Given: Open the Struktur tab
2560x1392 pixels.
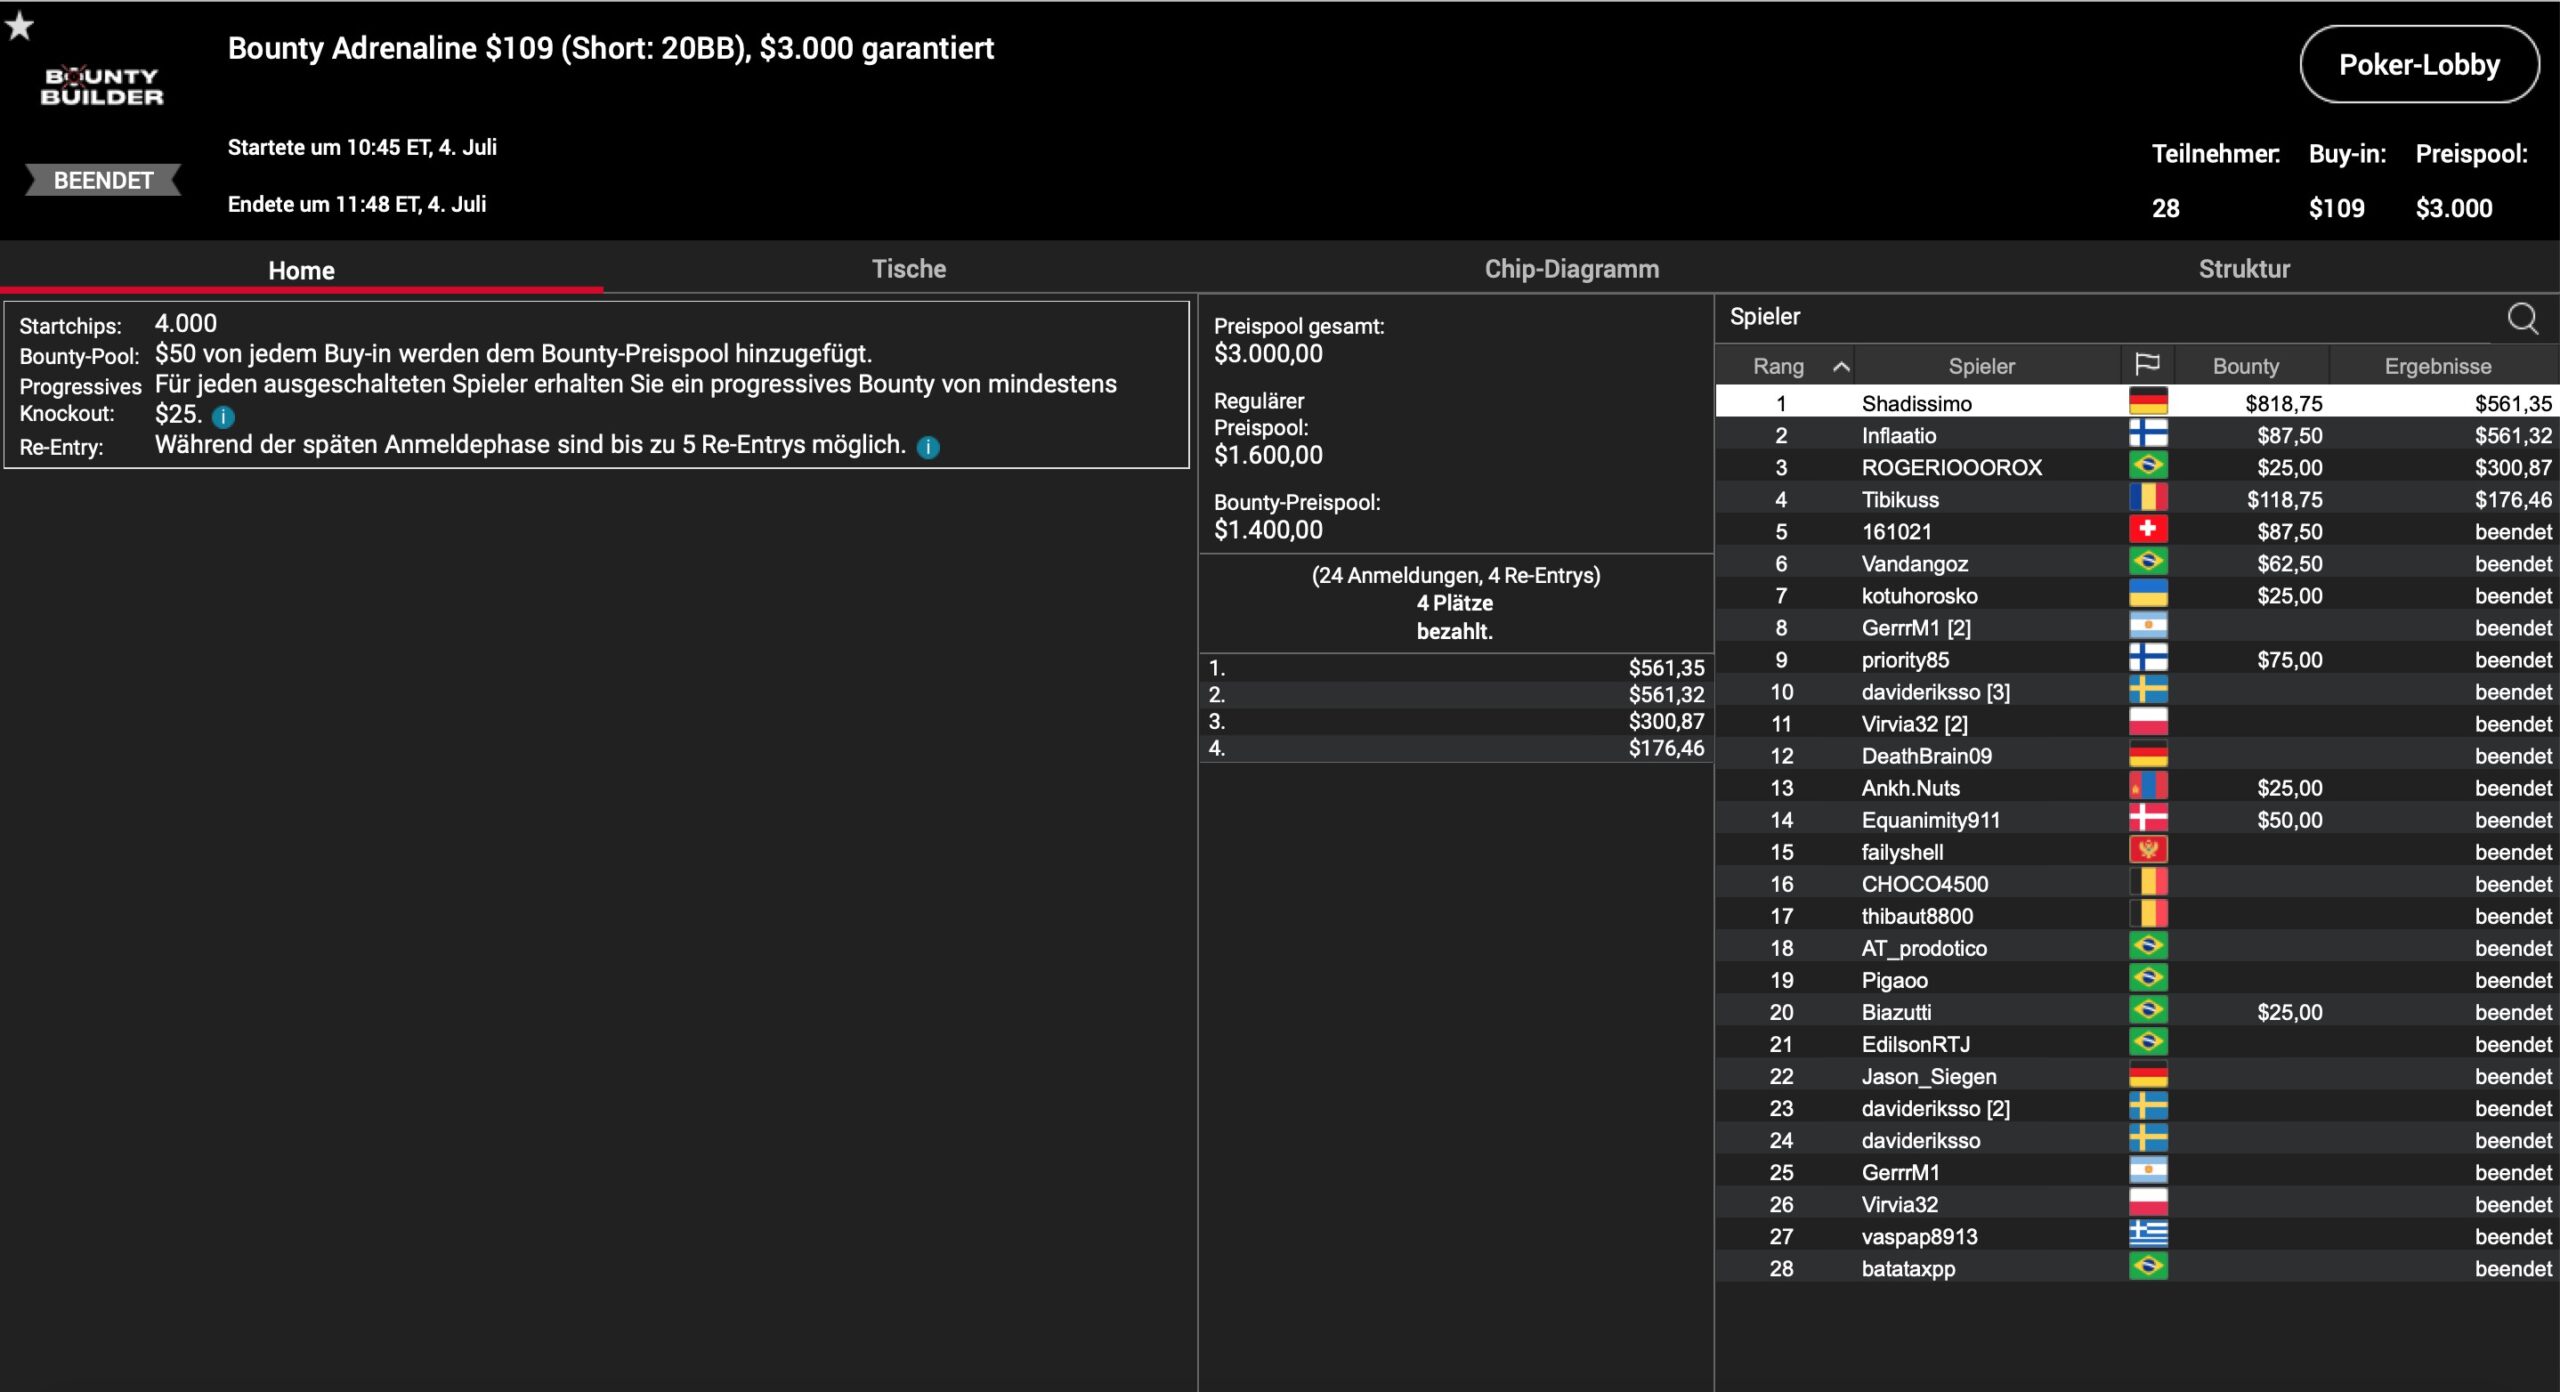Looking at the screenshot, I should tap(2243, 269).
